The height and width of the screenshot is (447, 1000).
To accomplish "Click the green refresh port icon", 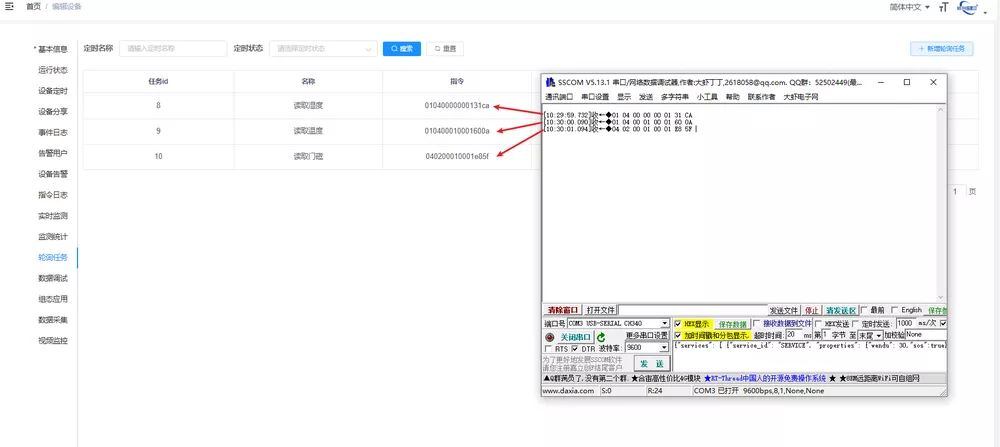I will coord(602,337).
